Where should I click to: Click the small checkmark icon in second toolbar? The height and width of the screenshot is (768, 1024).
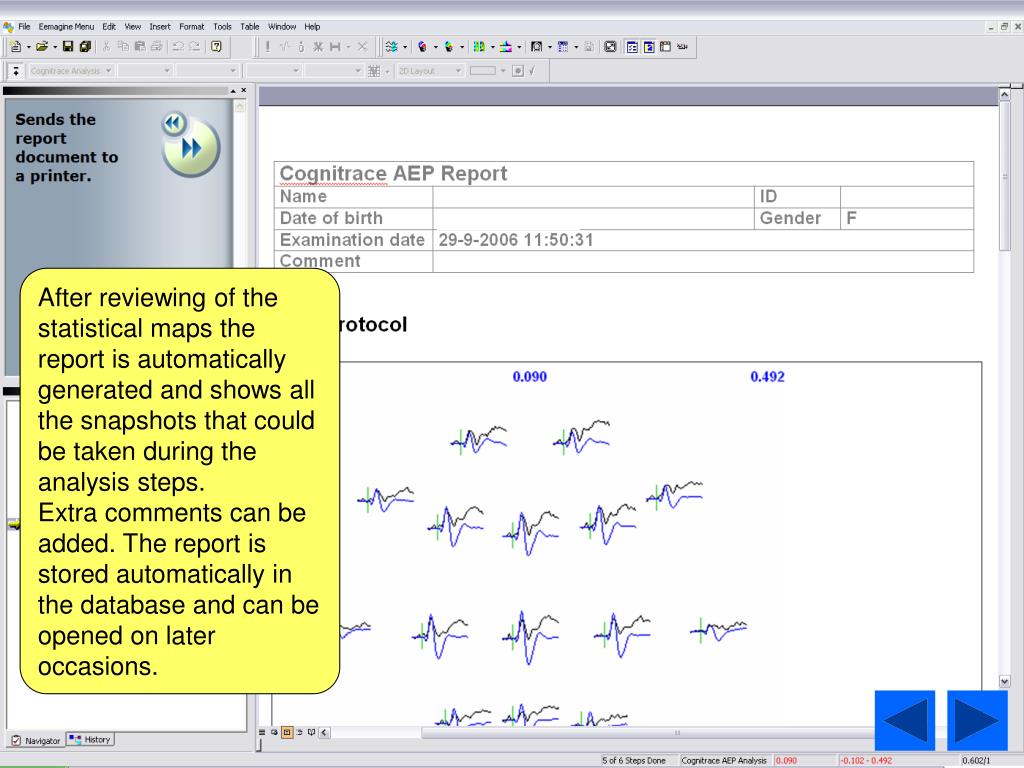(532, 71)
